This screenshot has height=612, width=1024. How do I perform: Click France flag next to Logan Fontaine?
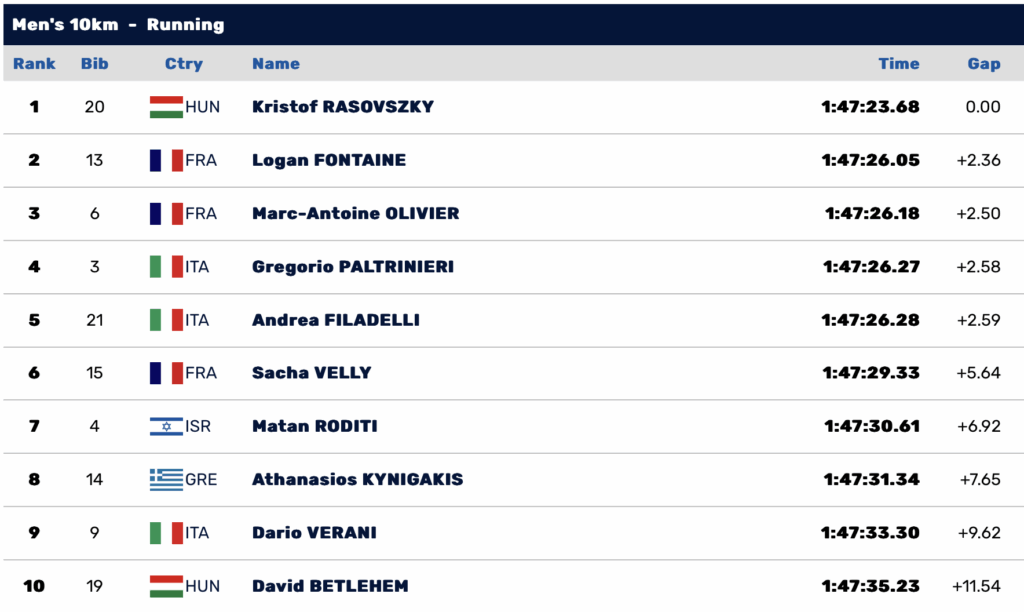166,160
